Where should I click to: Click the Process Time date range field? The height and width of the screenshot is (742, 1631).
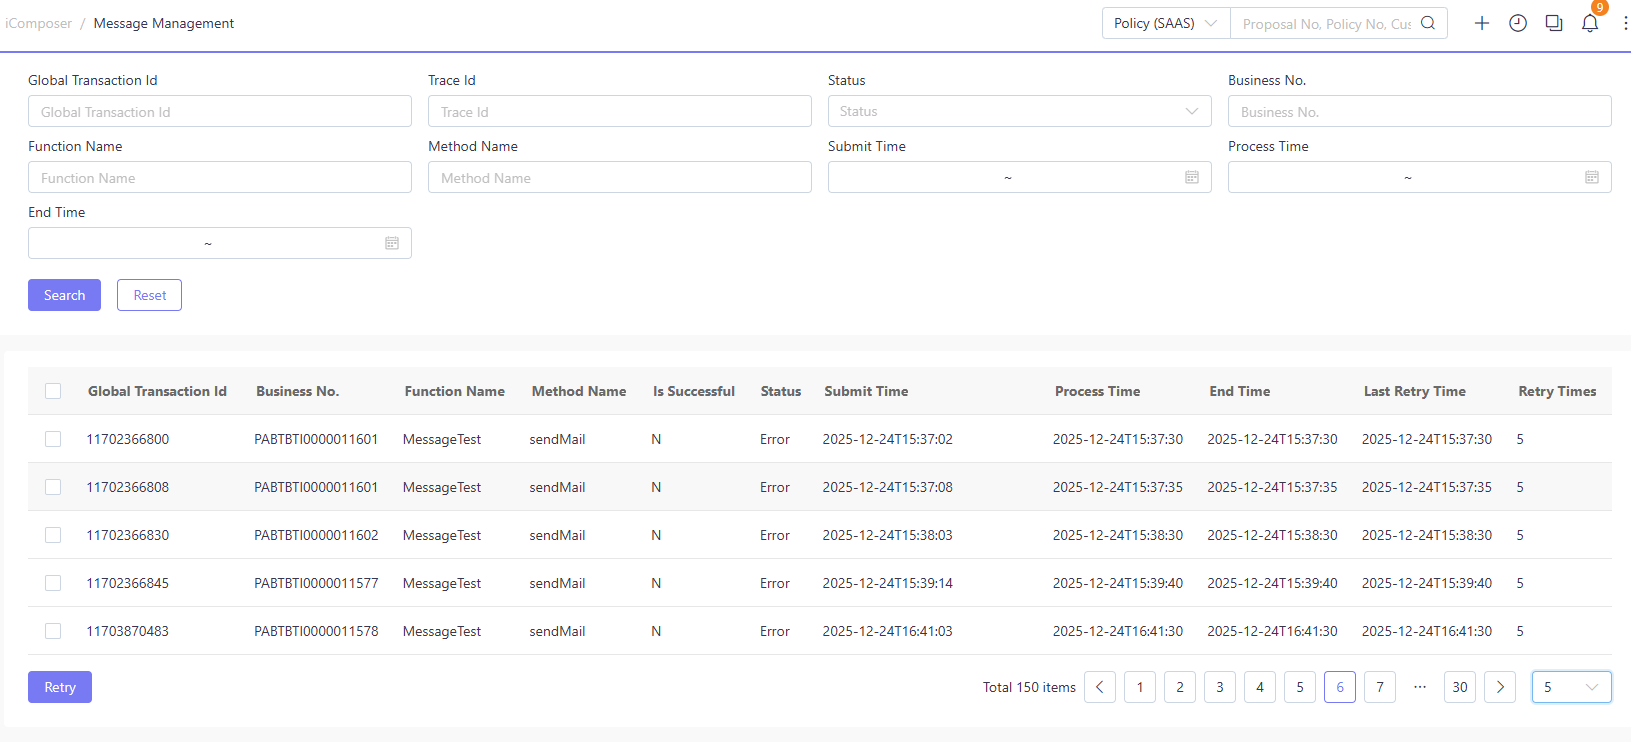coord(1420,177)
